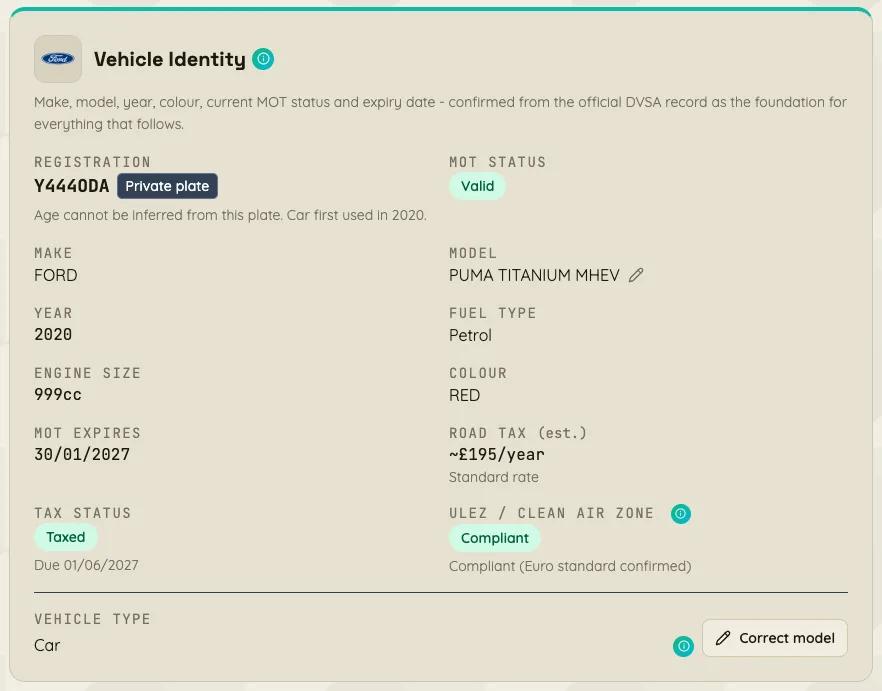This screenshot has width=882, height=691.
Task: Click the Ford logo icon
Action: 58,59
